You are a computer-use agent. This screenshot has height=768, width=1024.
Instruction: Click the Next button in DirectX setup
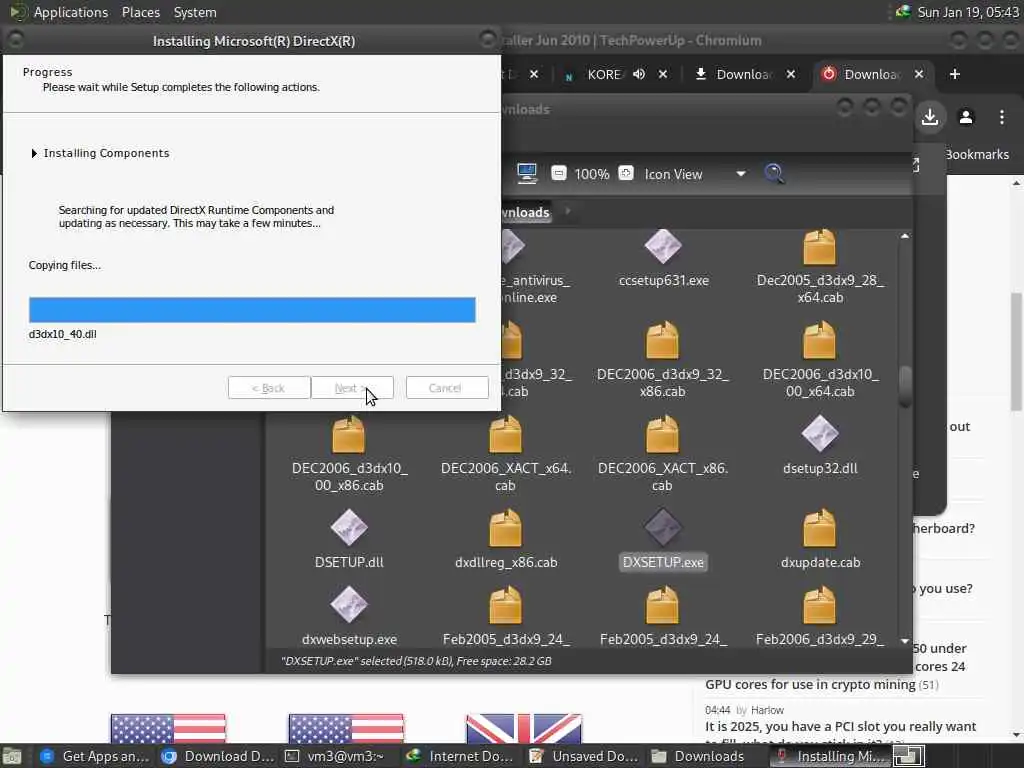pyautogui.click(x=352, y=388)
